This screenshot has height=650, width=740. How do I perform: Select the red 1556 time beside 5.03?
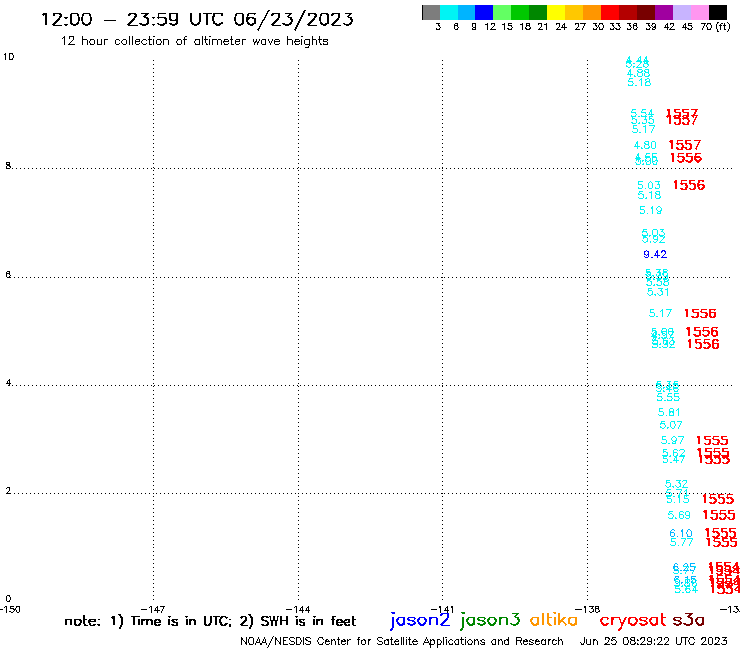coord(689,185)
